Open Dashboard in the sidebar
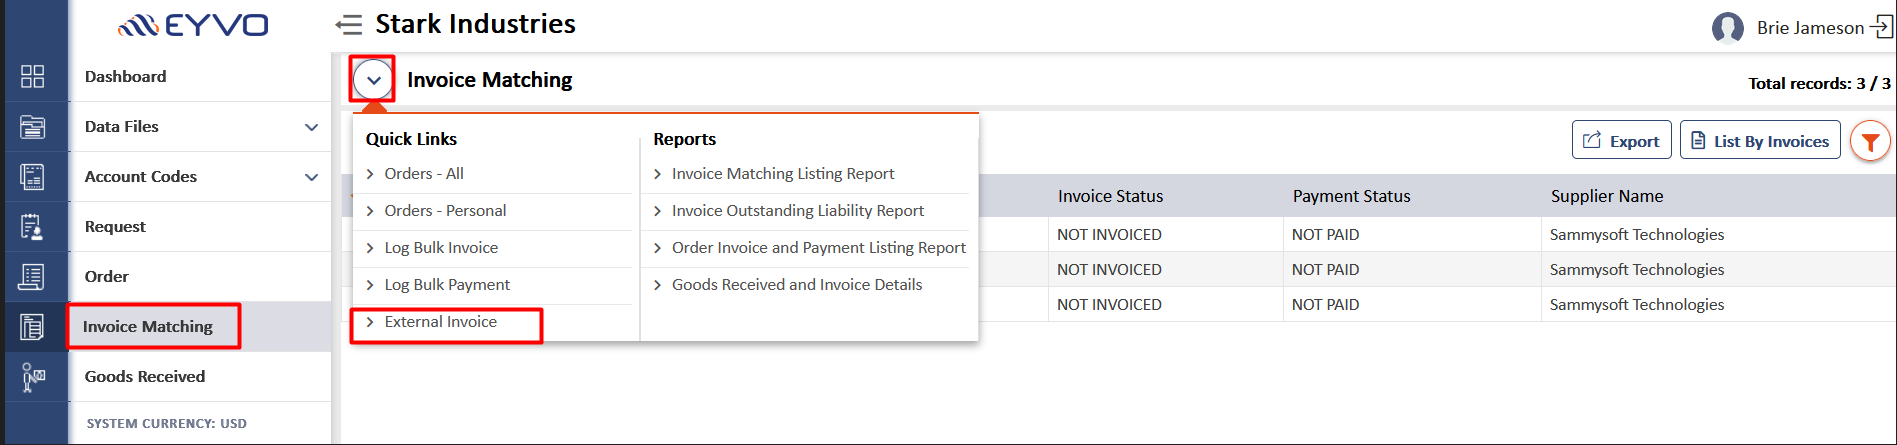The height and width of the screenshot is (445, 1897). coord(126,77)
